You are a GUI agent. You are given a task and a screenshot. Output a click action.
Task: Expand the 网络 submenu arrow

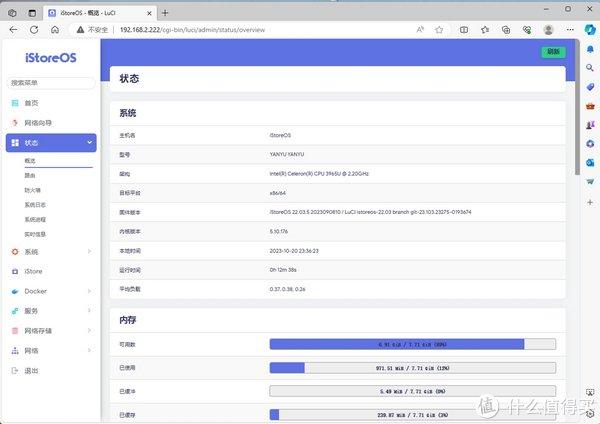89,350
